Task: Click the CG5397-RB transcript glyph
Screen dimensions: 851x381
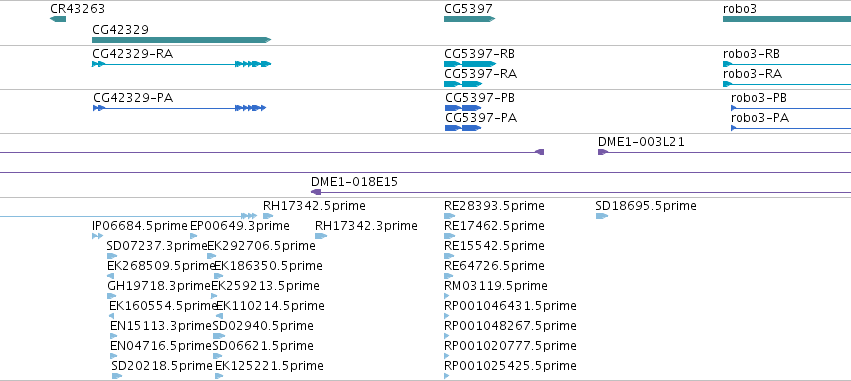Action: 469,64
